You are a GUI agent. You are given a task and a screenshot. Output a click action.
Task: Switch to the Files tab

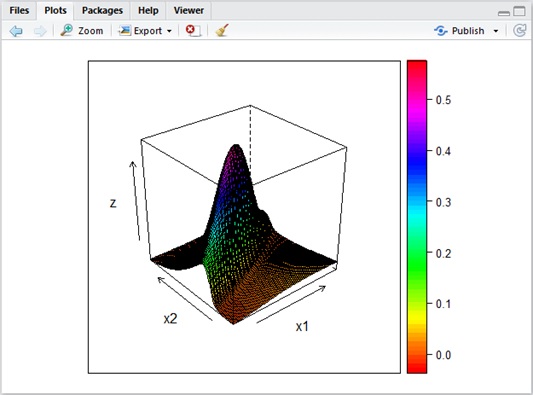click(19, 10)
